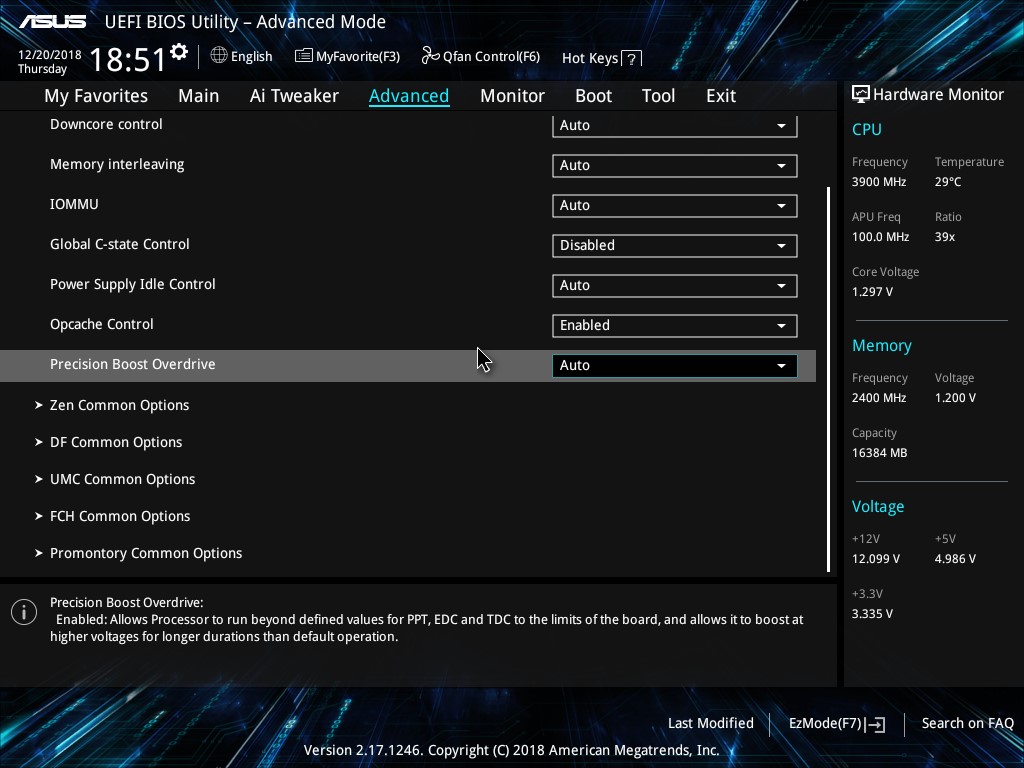Click the Hot Keys question mark icon
The width and height of the screenshot is (1024, 768).
[x=631, y=59]
